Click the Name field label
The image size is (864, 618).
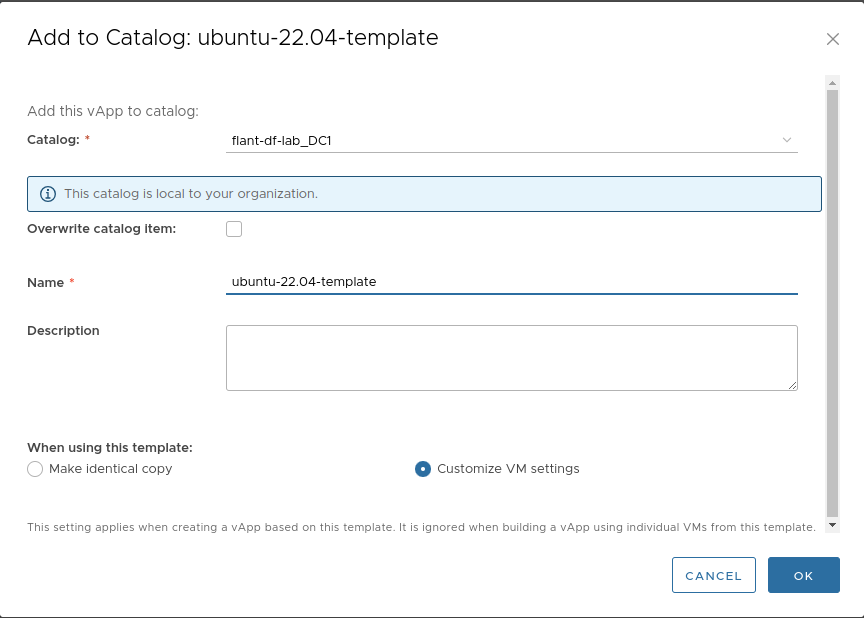pos(45,283)
